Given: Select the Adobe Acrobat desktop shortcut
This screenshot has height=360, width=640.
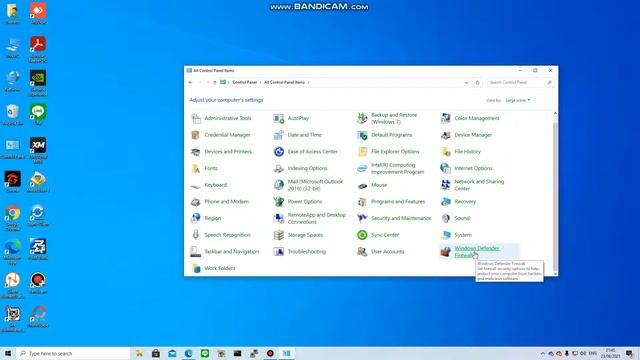Looking at the screenshot, I should click(38, 49).
